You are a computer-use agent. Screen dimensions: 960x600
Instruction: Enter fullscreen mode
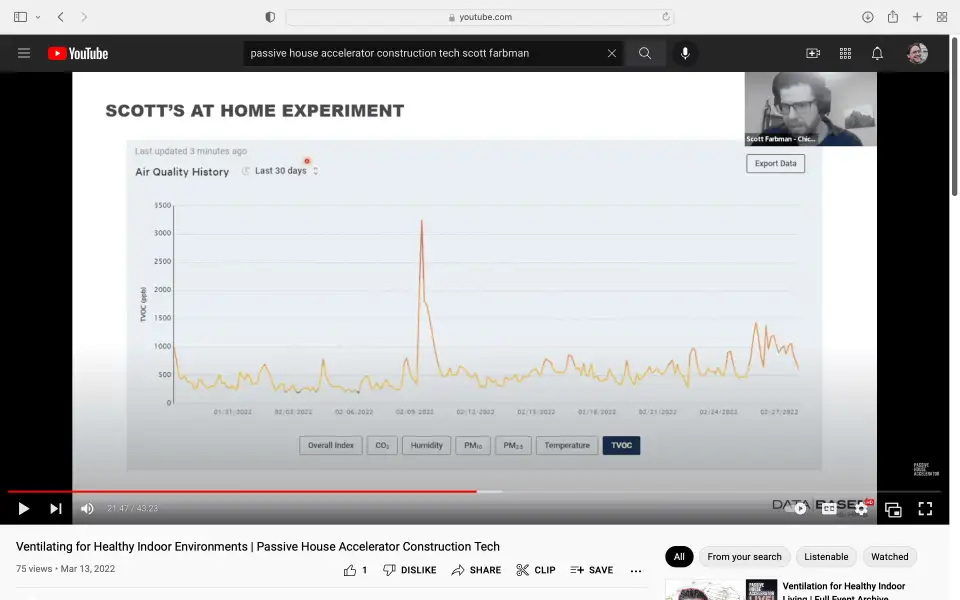click(925, 509)
